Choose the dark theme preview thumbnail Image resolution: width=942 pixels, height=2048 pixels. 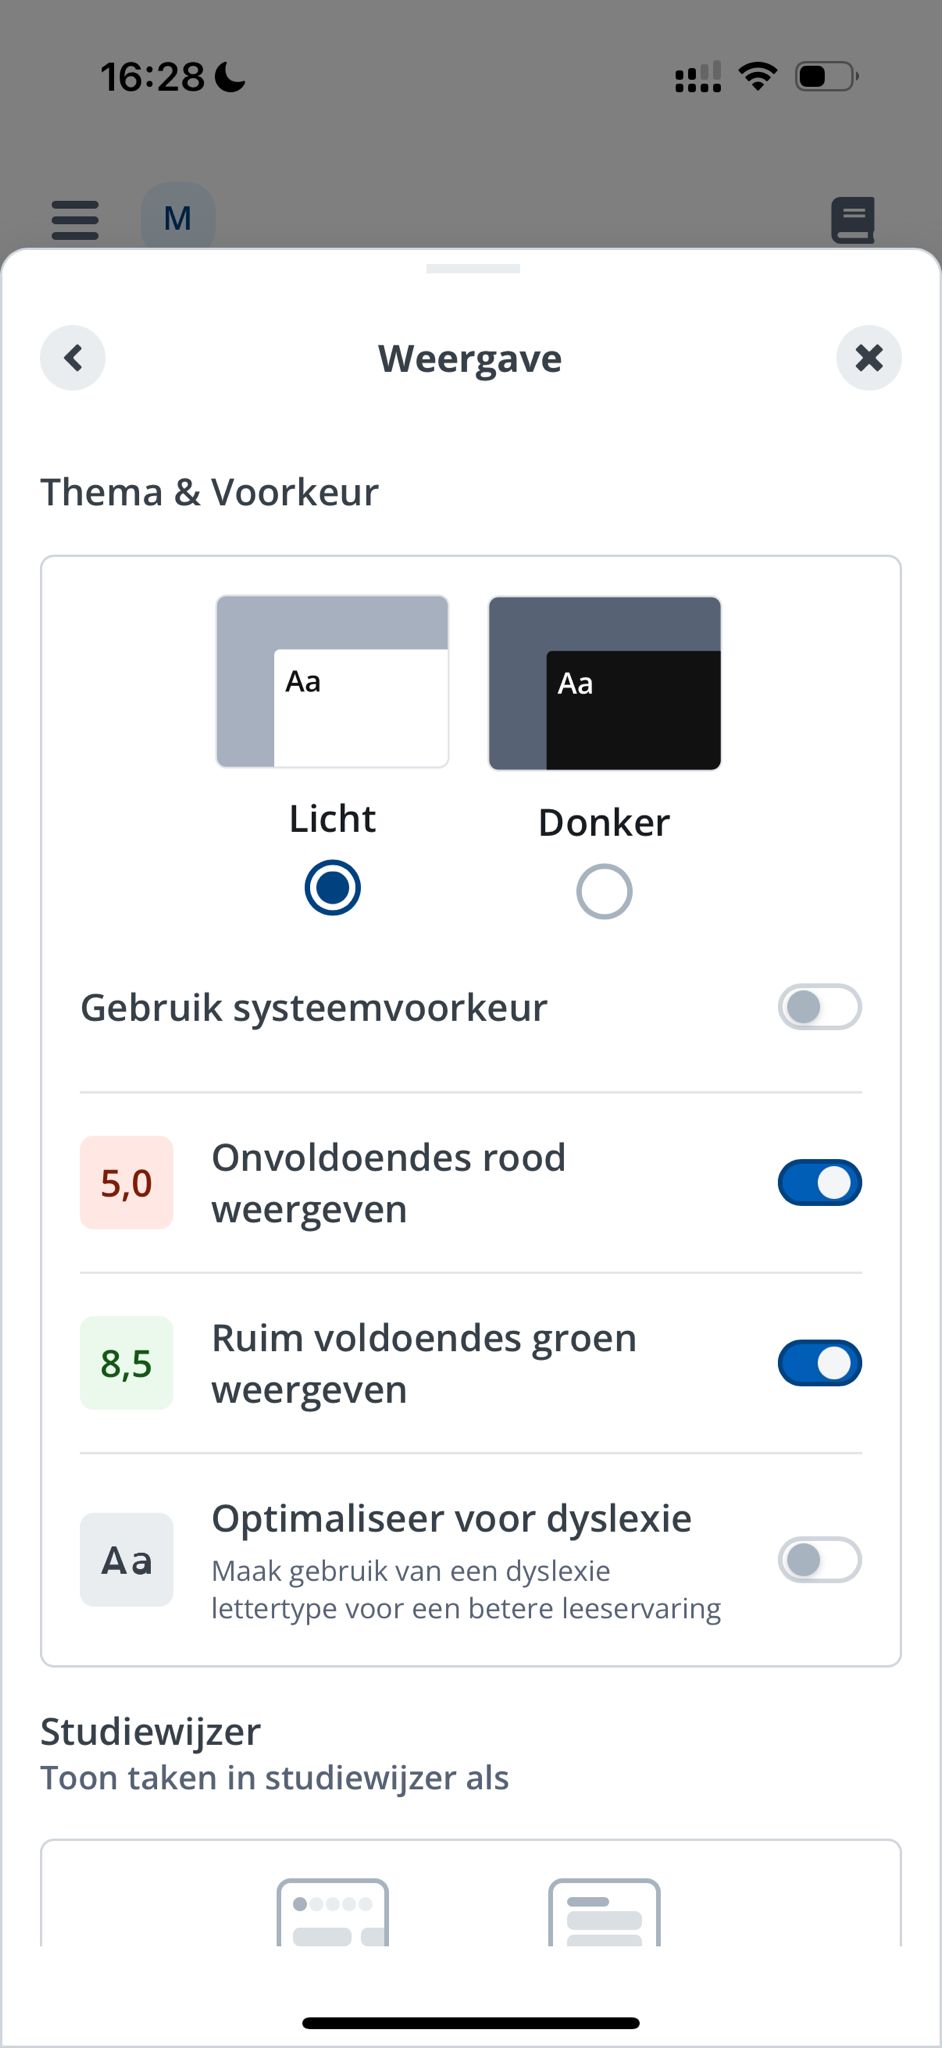pyautogui.click(x=604, y=683)
